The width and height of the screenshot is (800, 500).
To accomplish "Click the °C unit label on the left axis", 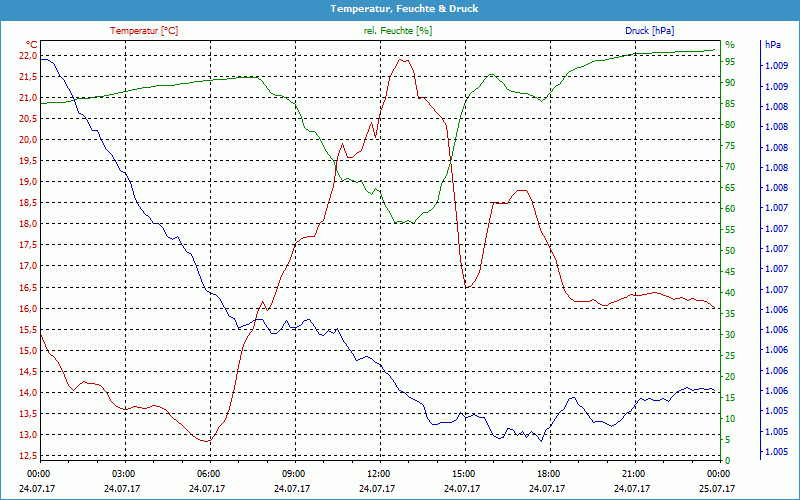I will 31,44.
